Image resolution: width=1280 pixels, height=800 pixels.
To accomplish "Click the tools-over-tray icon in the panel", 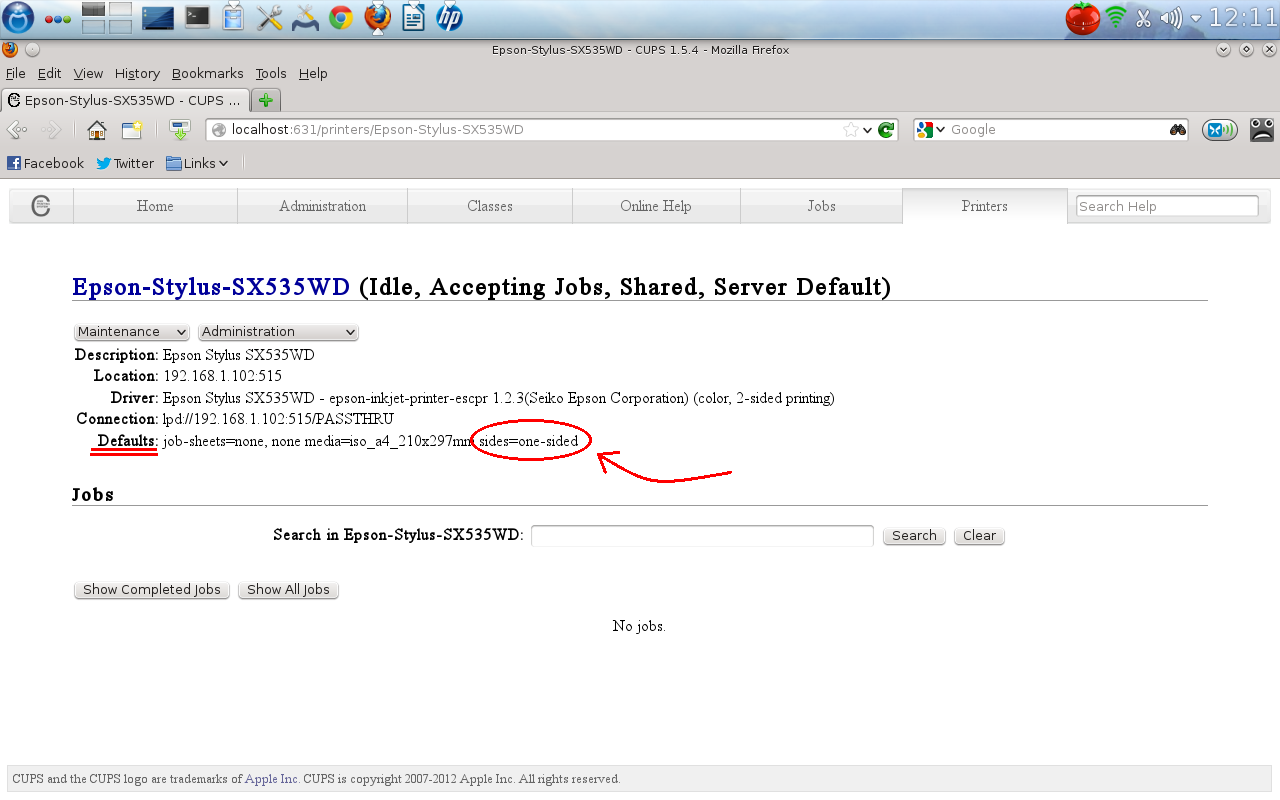I will click(305, 17).
